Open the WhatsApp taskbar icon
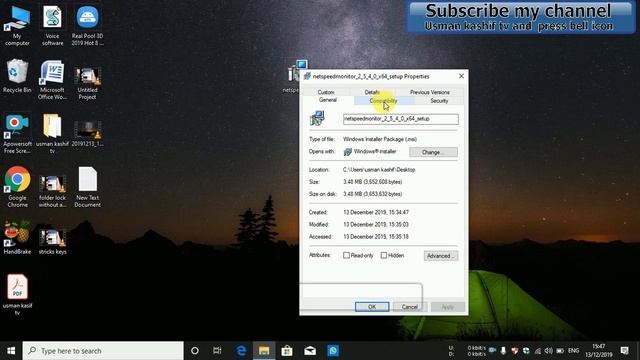Viewport: 640px width, 360px height. (x=333, y=351)
